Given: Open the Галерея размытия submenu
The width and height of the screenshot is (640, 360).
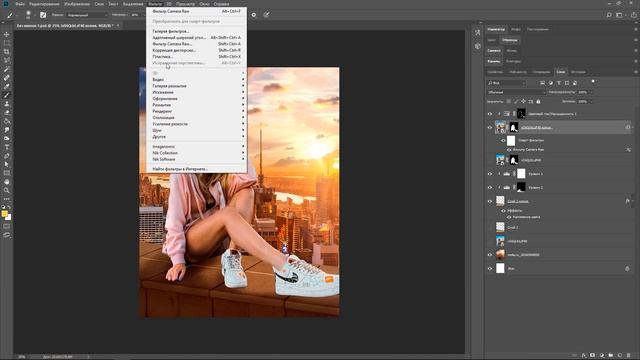Looking at the screenshot, I should point(196,86).
